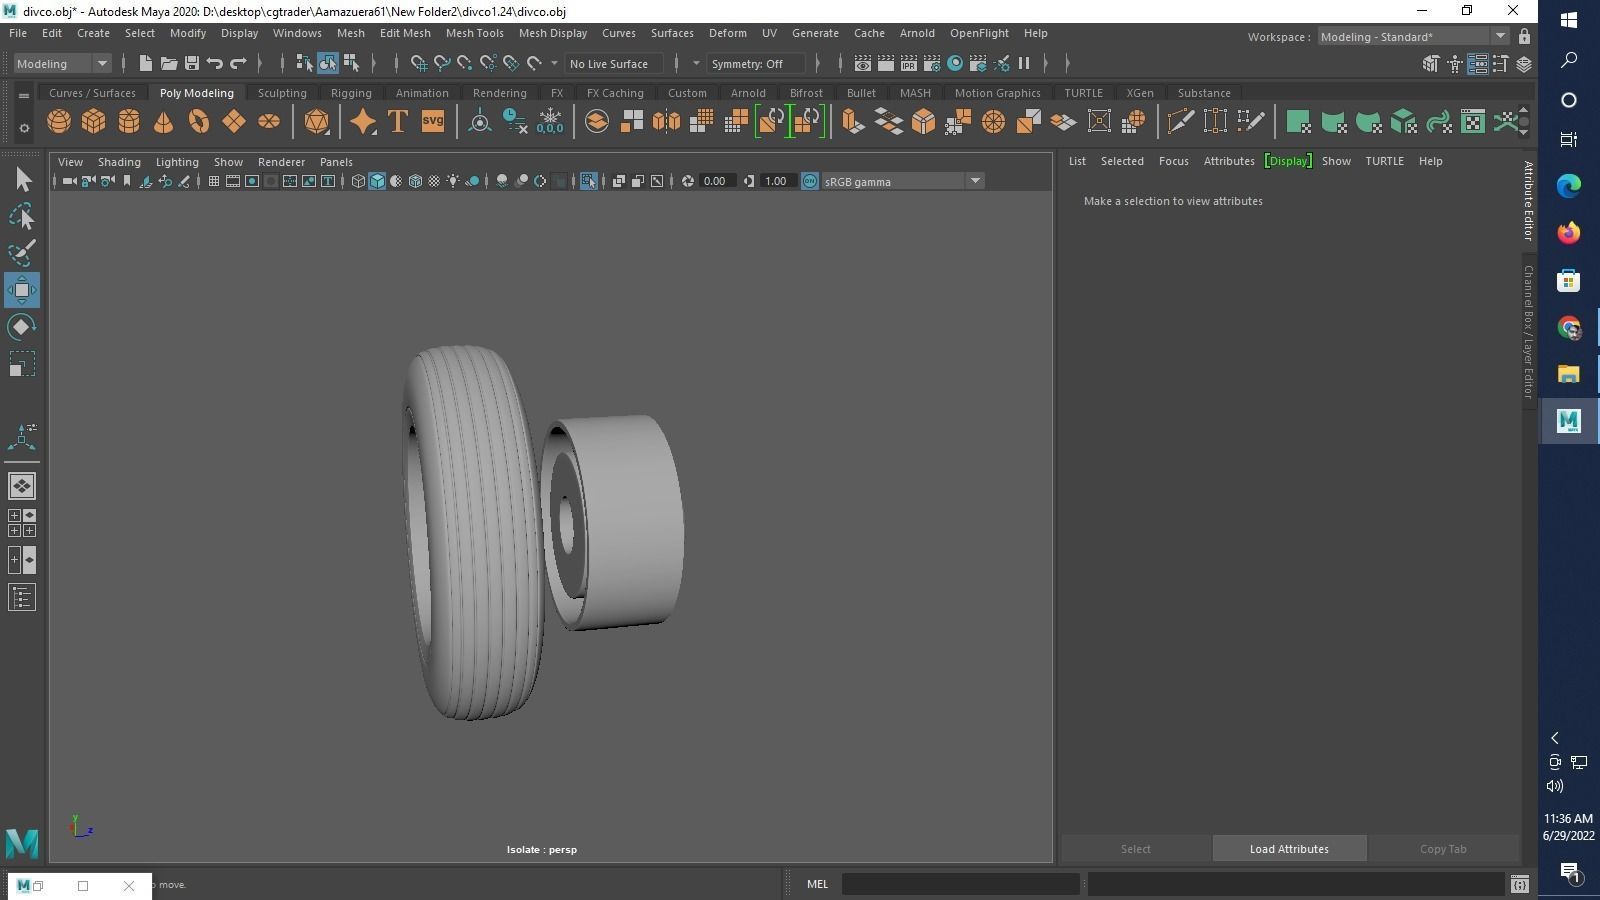Click the Redo arrow icon
This screenshot has width=1600, height=900.
click(239, 64)
